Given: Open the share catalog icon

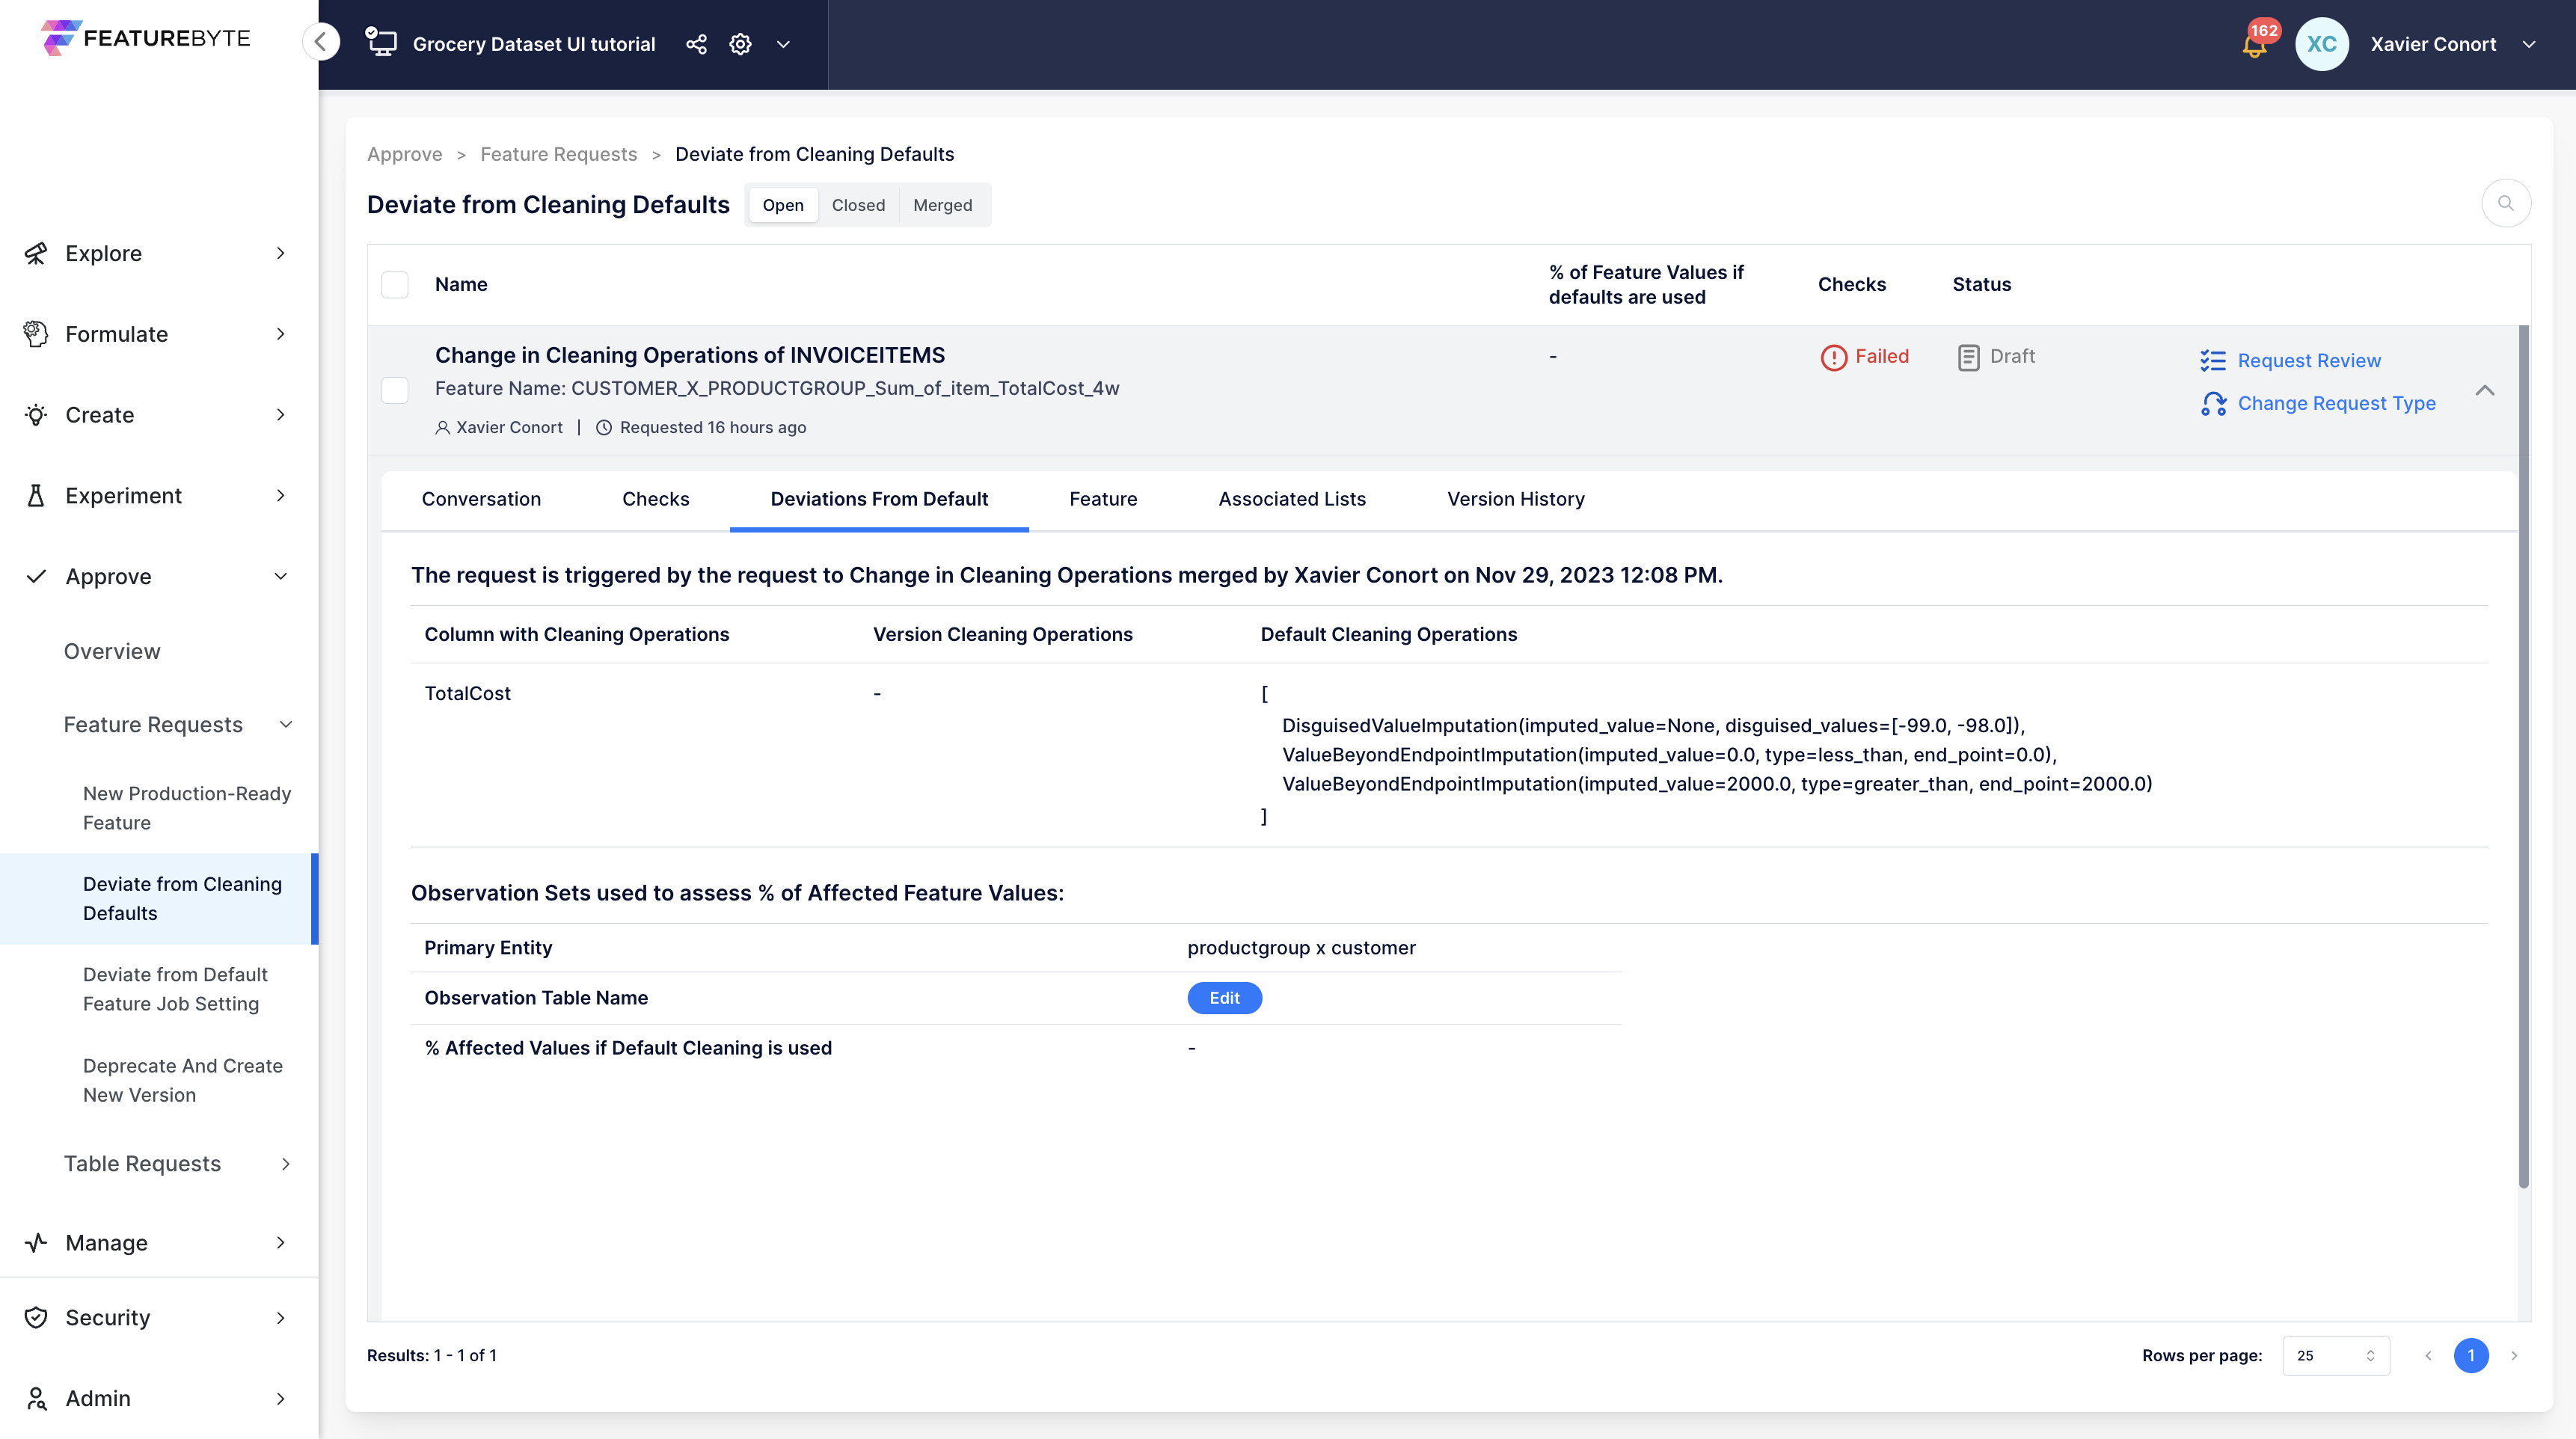Looking at the screenshot, I should point(696,44).
